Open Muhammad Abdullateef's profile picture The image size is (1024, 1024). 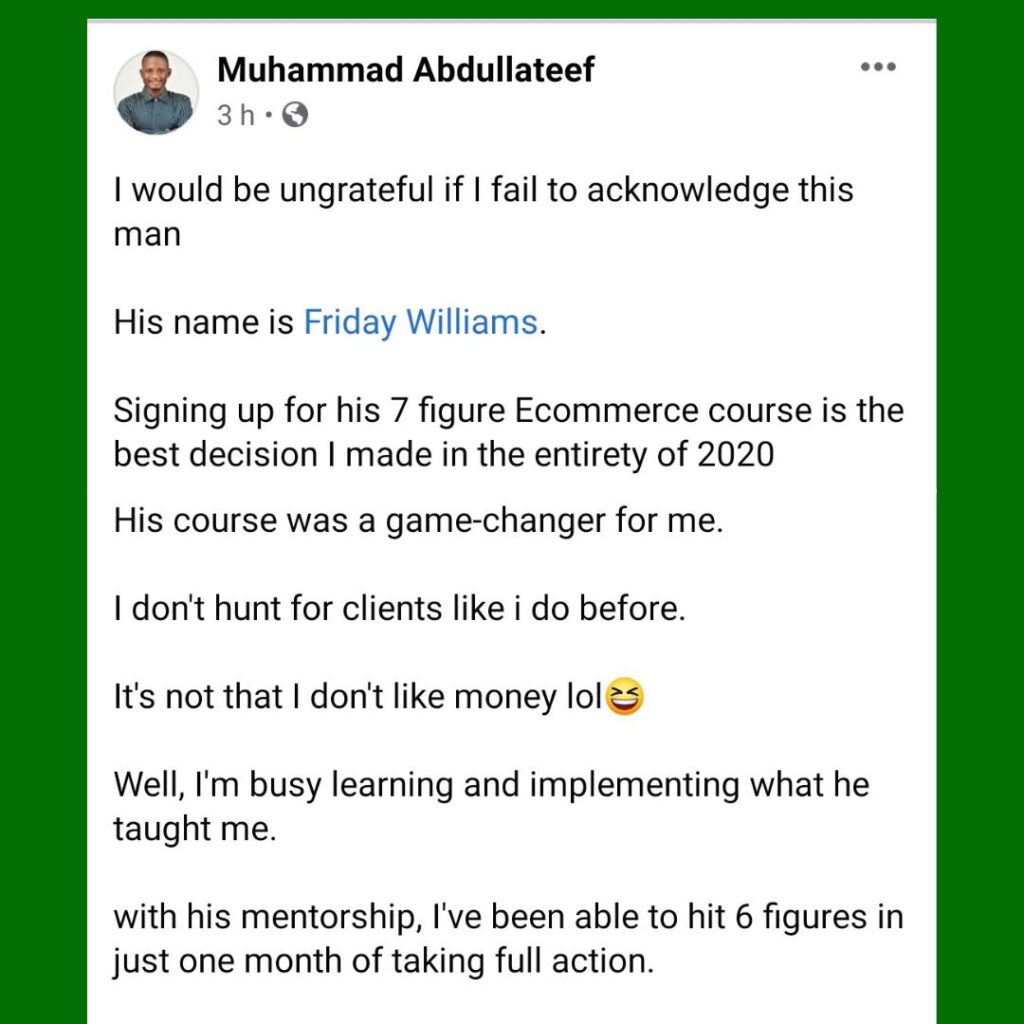coord(156,92)
